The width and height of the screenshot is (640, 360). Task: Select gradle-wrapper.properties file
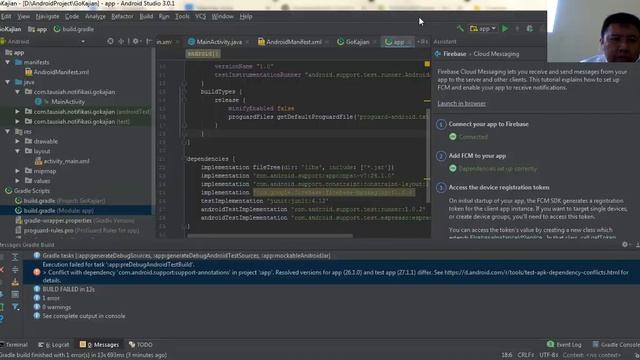click(75, 220)
